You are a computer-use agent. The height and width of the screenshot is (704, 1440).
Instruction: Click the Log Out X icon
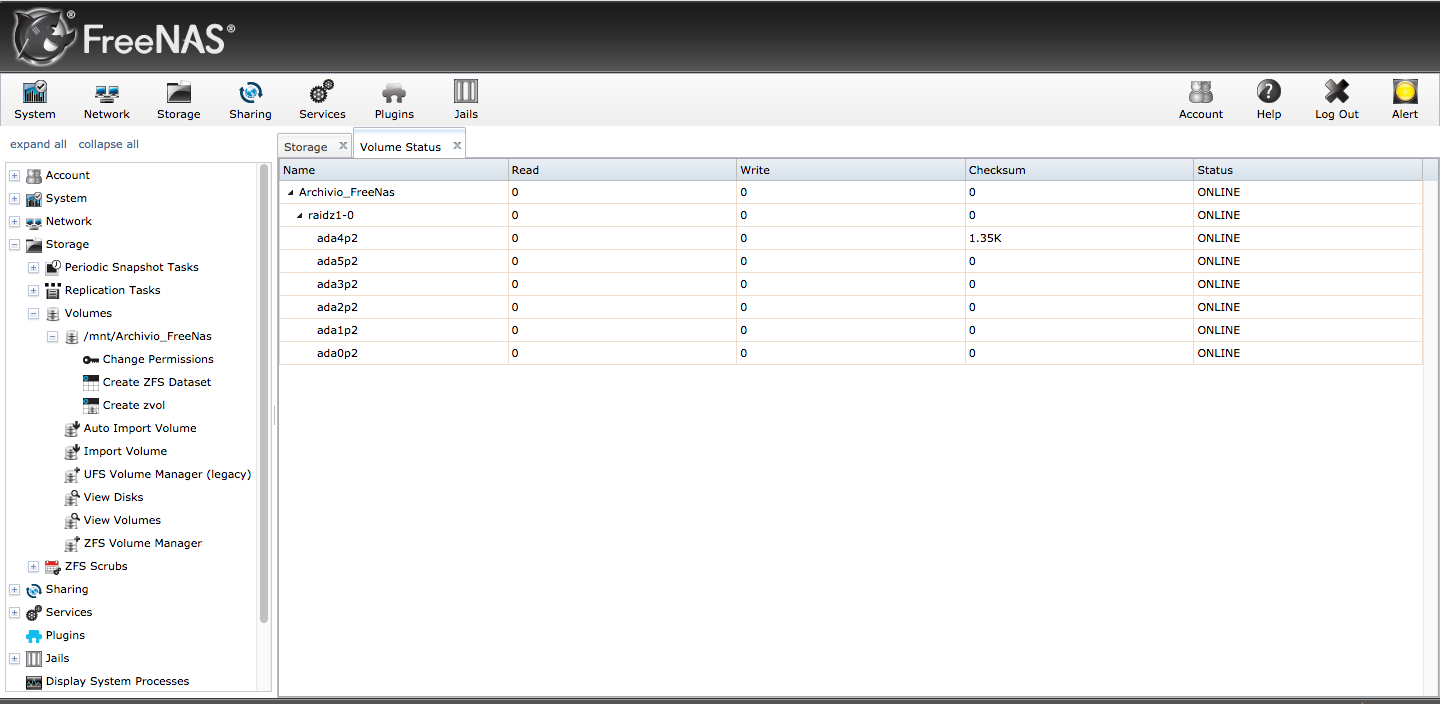[x=1337, y=92]
